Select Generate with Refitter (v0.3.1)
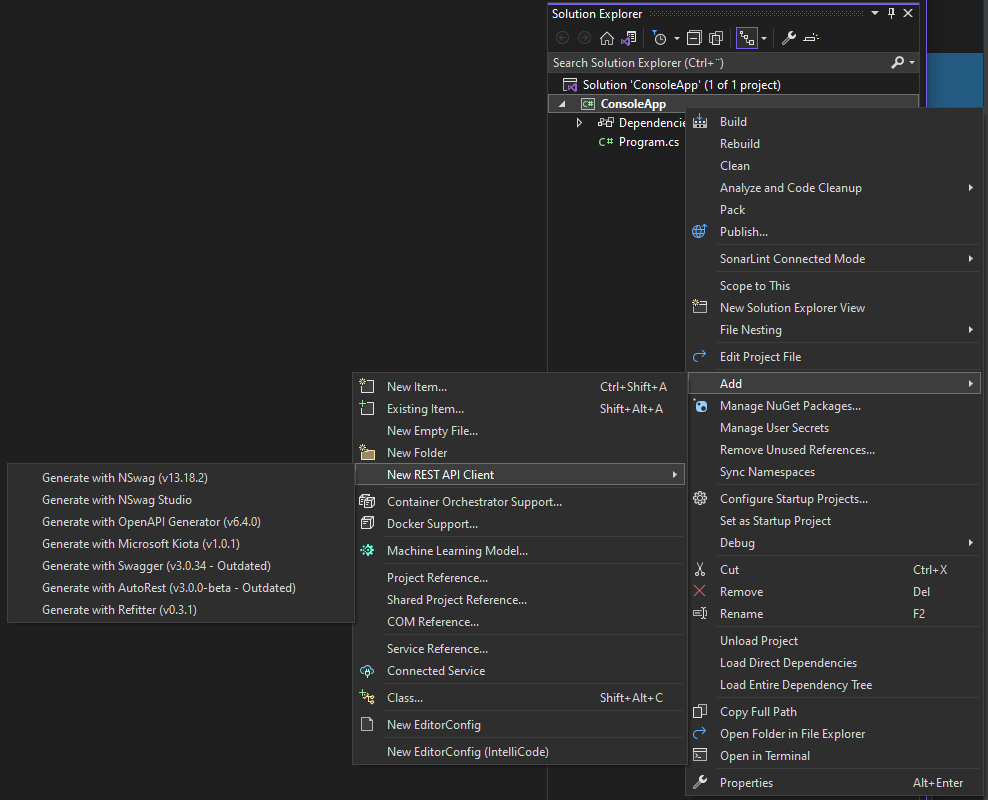988x800 pixels. coord(181,610)
